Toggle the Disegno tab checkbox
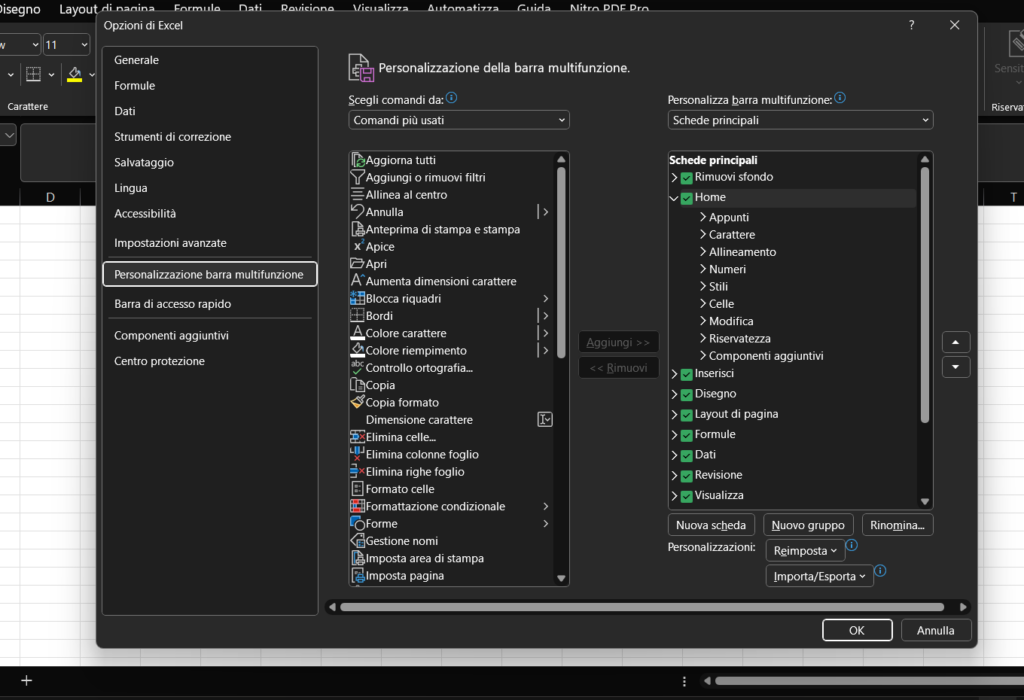 [687, 394]
